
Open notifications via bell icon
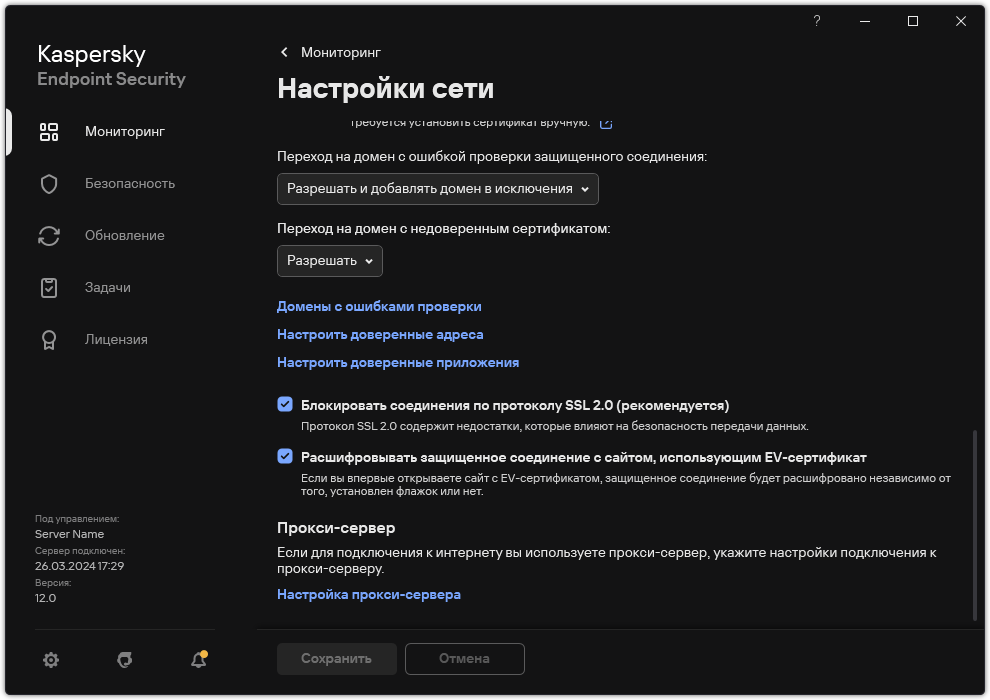point(197,660)
